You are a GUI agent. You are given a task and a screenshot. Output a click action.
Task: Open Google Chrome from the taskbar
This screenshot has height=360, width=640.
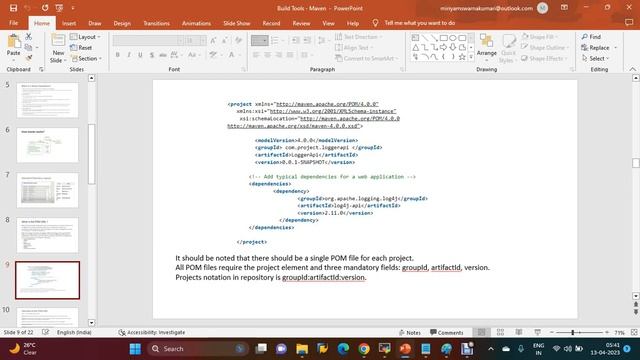[x=364, y=349]
